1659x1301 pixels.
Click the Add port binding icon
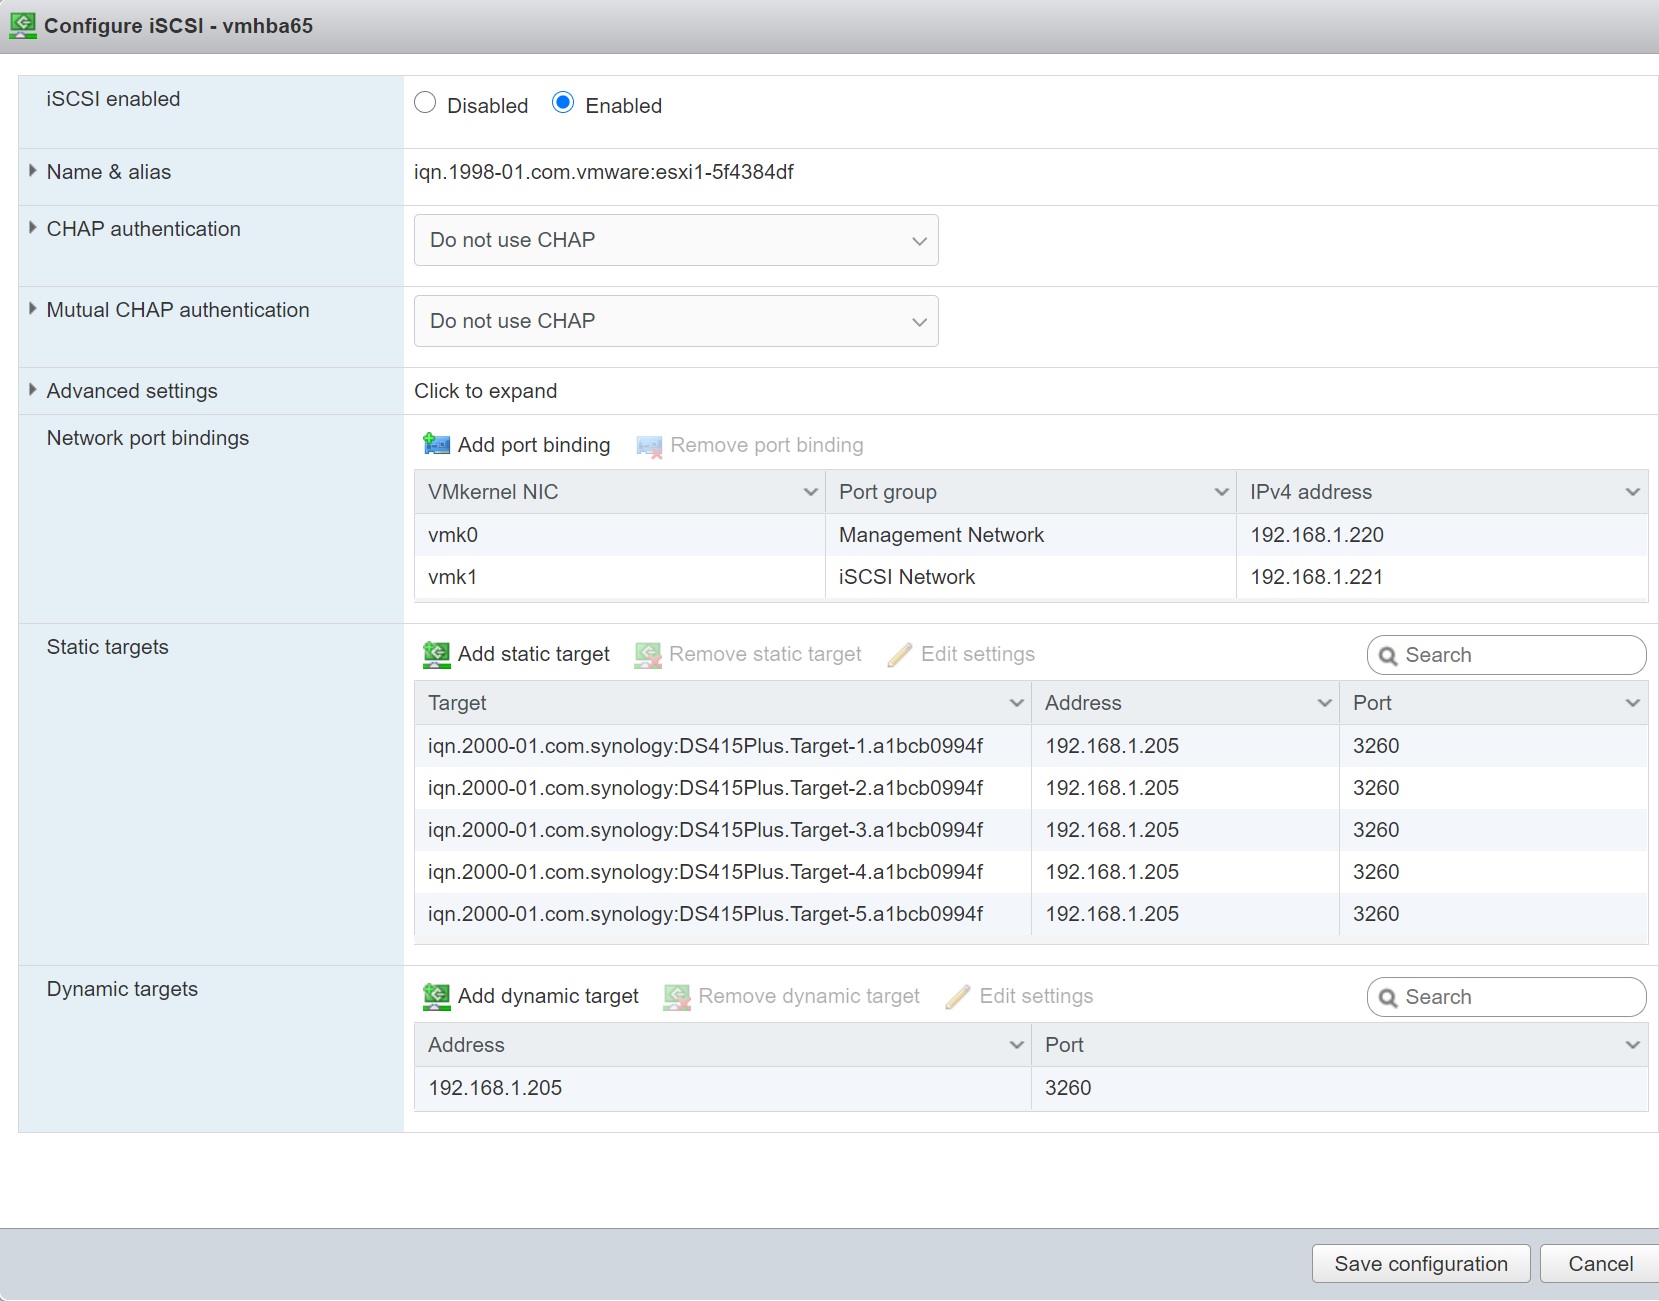pyautogui.click(x=437, y=444)
